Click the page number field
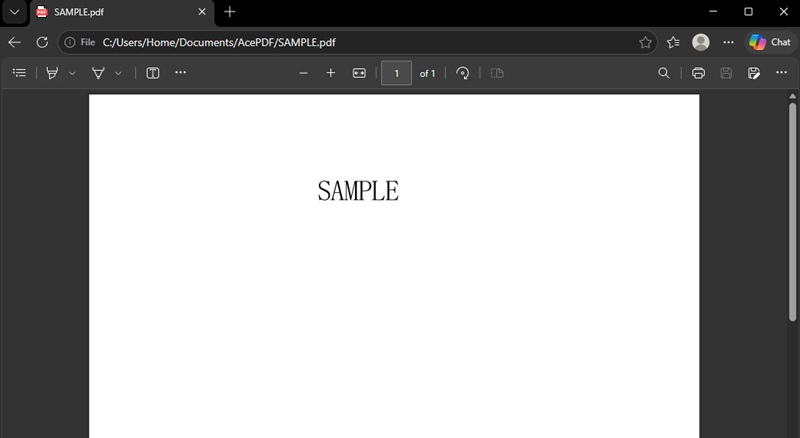The width and height of the screenshot is (800, 438). (x=396, y=74)
